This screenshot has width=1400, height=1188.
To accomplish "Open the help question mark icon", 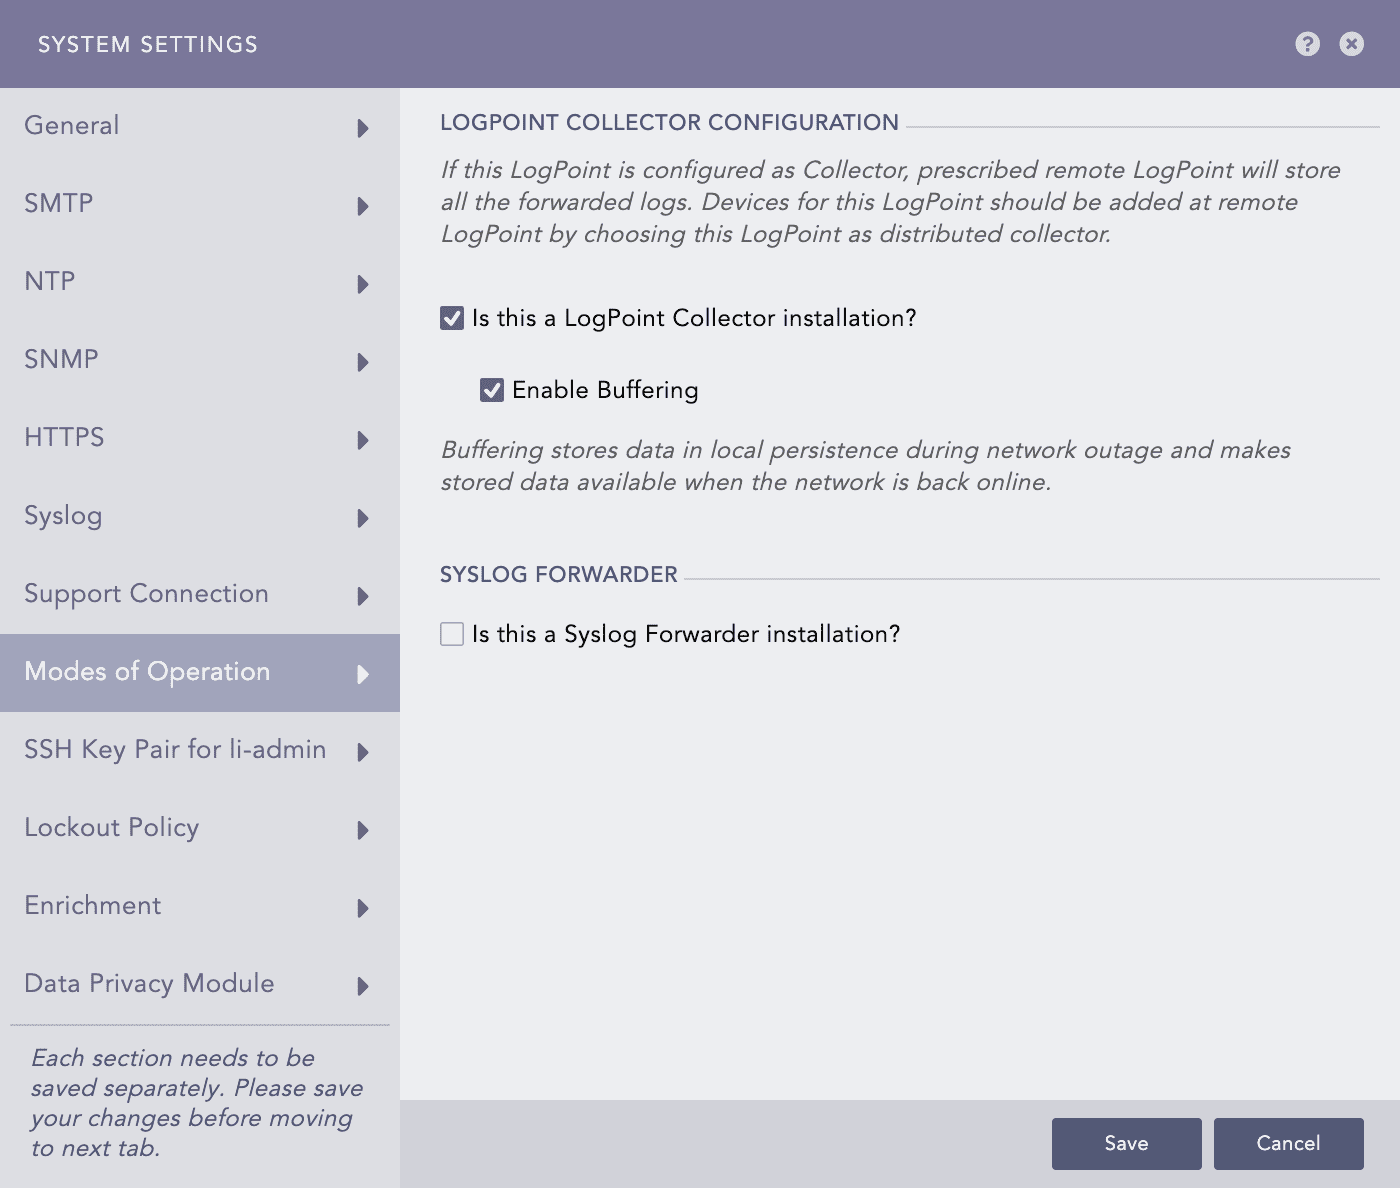I will click(x=1307, y=44).
